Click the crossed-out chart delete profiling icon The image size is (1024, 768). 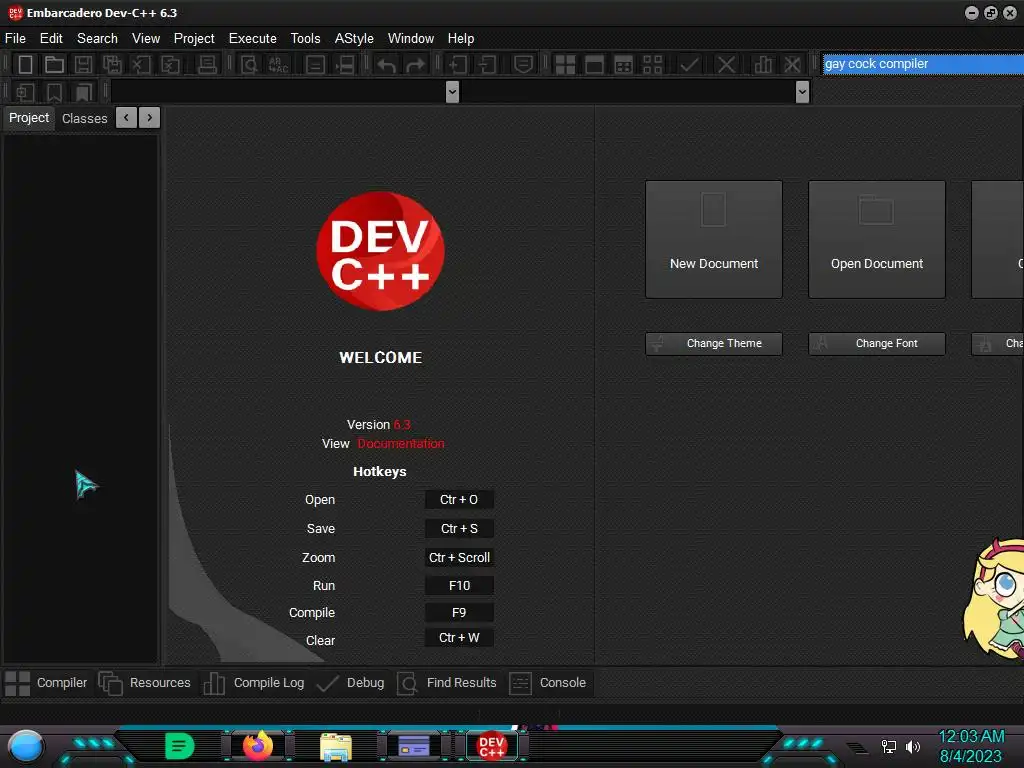(792, 64)
